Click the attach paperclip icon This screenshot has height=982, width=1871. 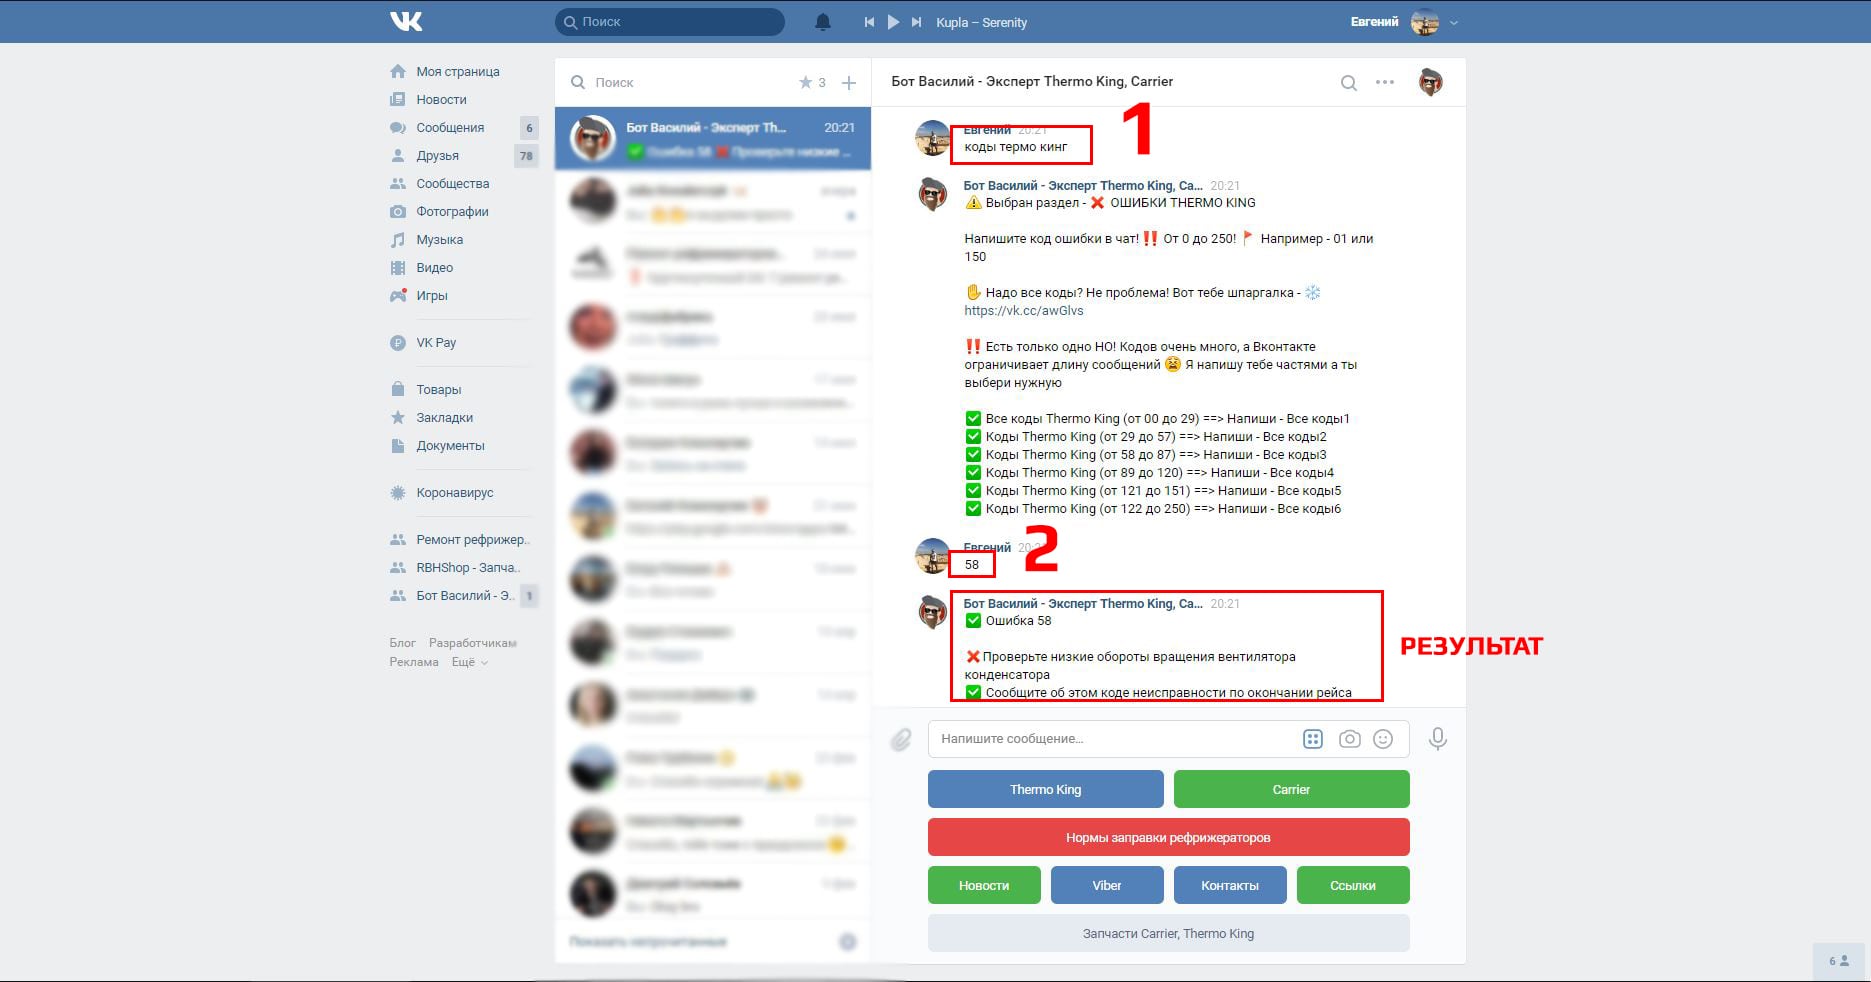(901, 739)
